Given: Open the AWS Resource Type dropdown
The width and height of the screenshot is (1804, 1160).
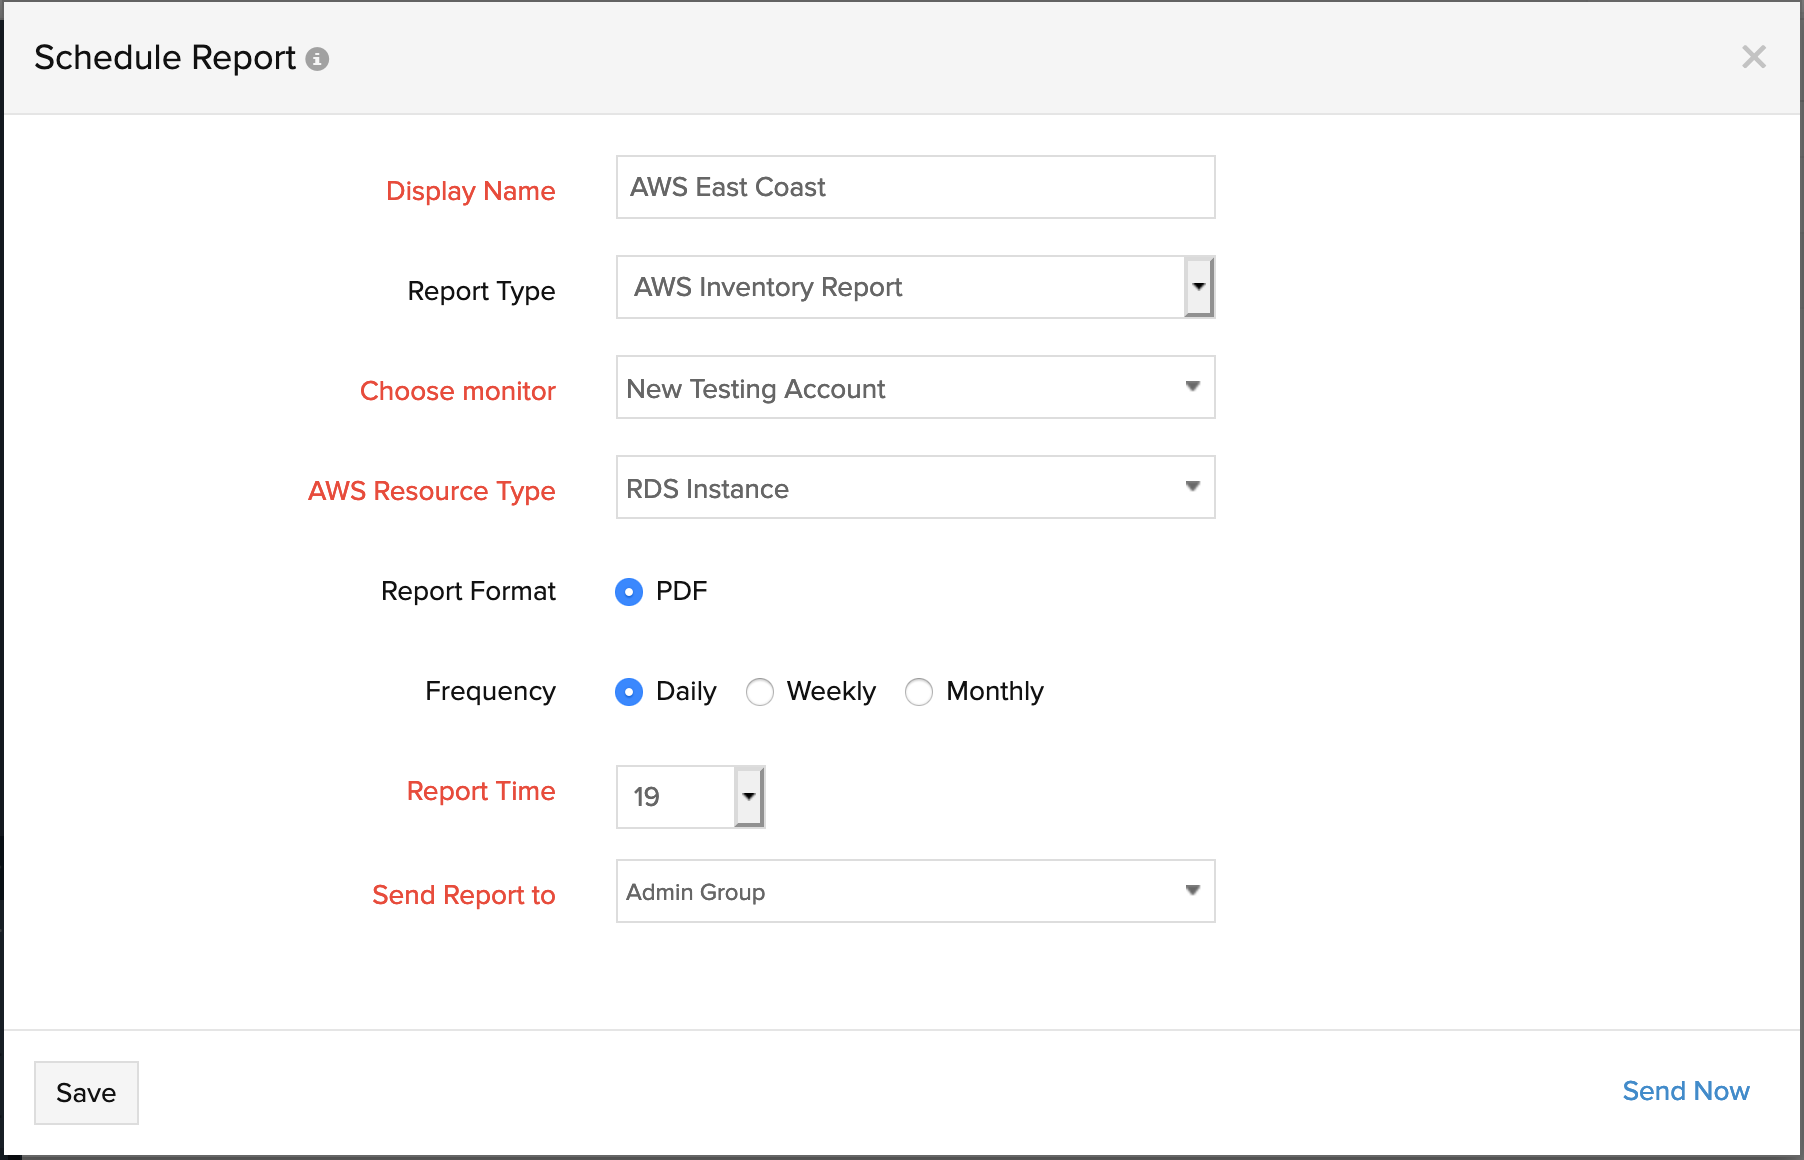Looking at the screenshot, I should [x=915, y=487].
